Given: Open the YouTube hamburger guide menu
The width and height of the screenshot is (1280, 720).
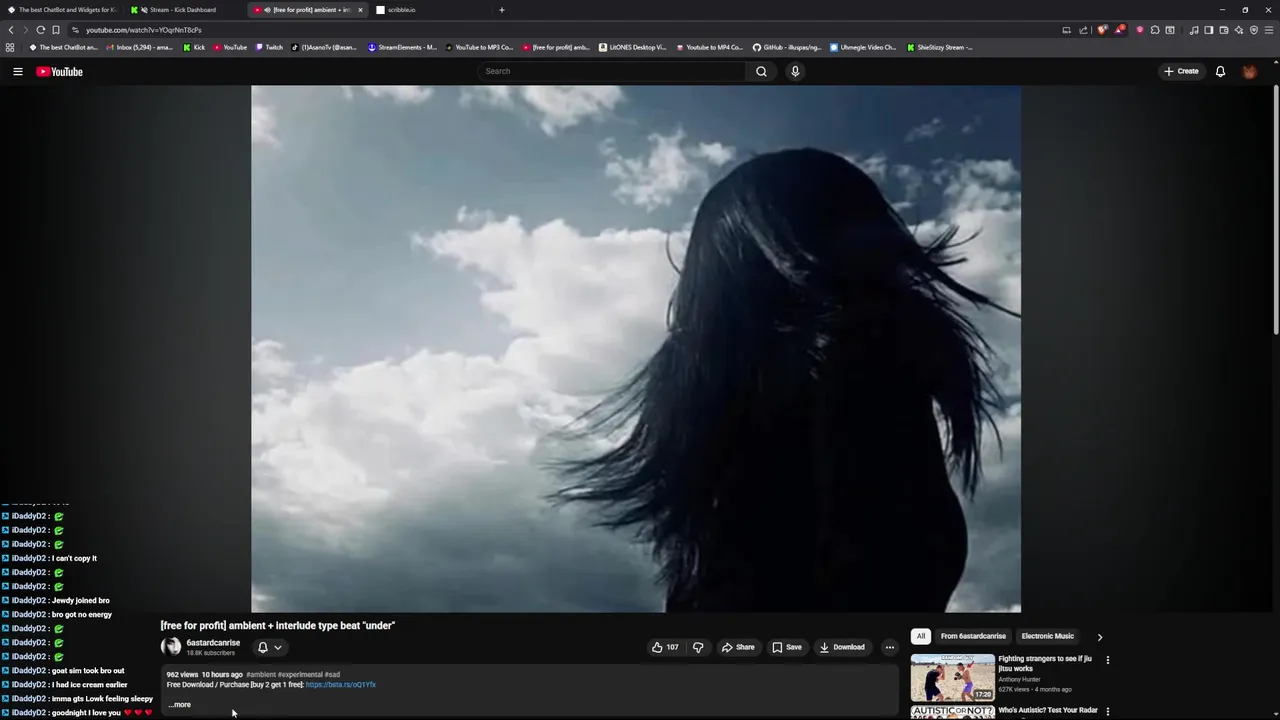Looking at the screenshot, I should 17,72.
